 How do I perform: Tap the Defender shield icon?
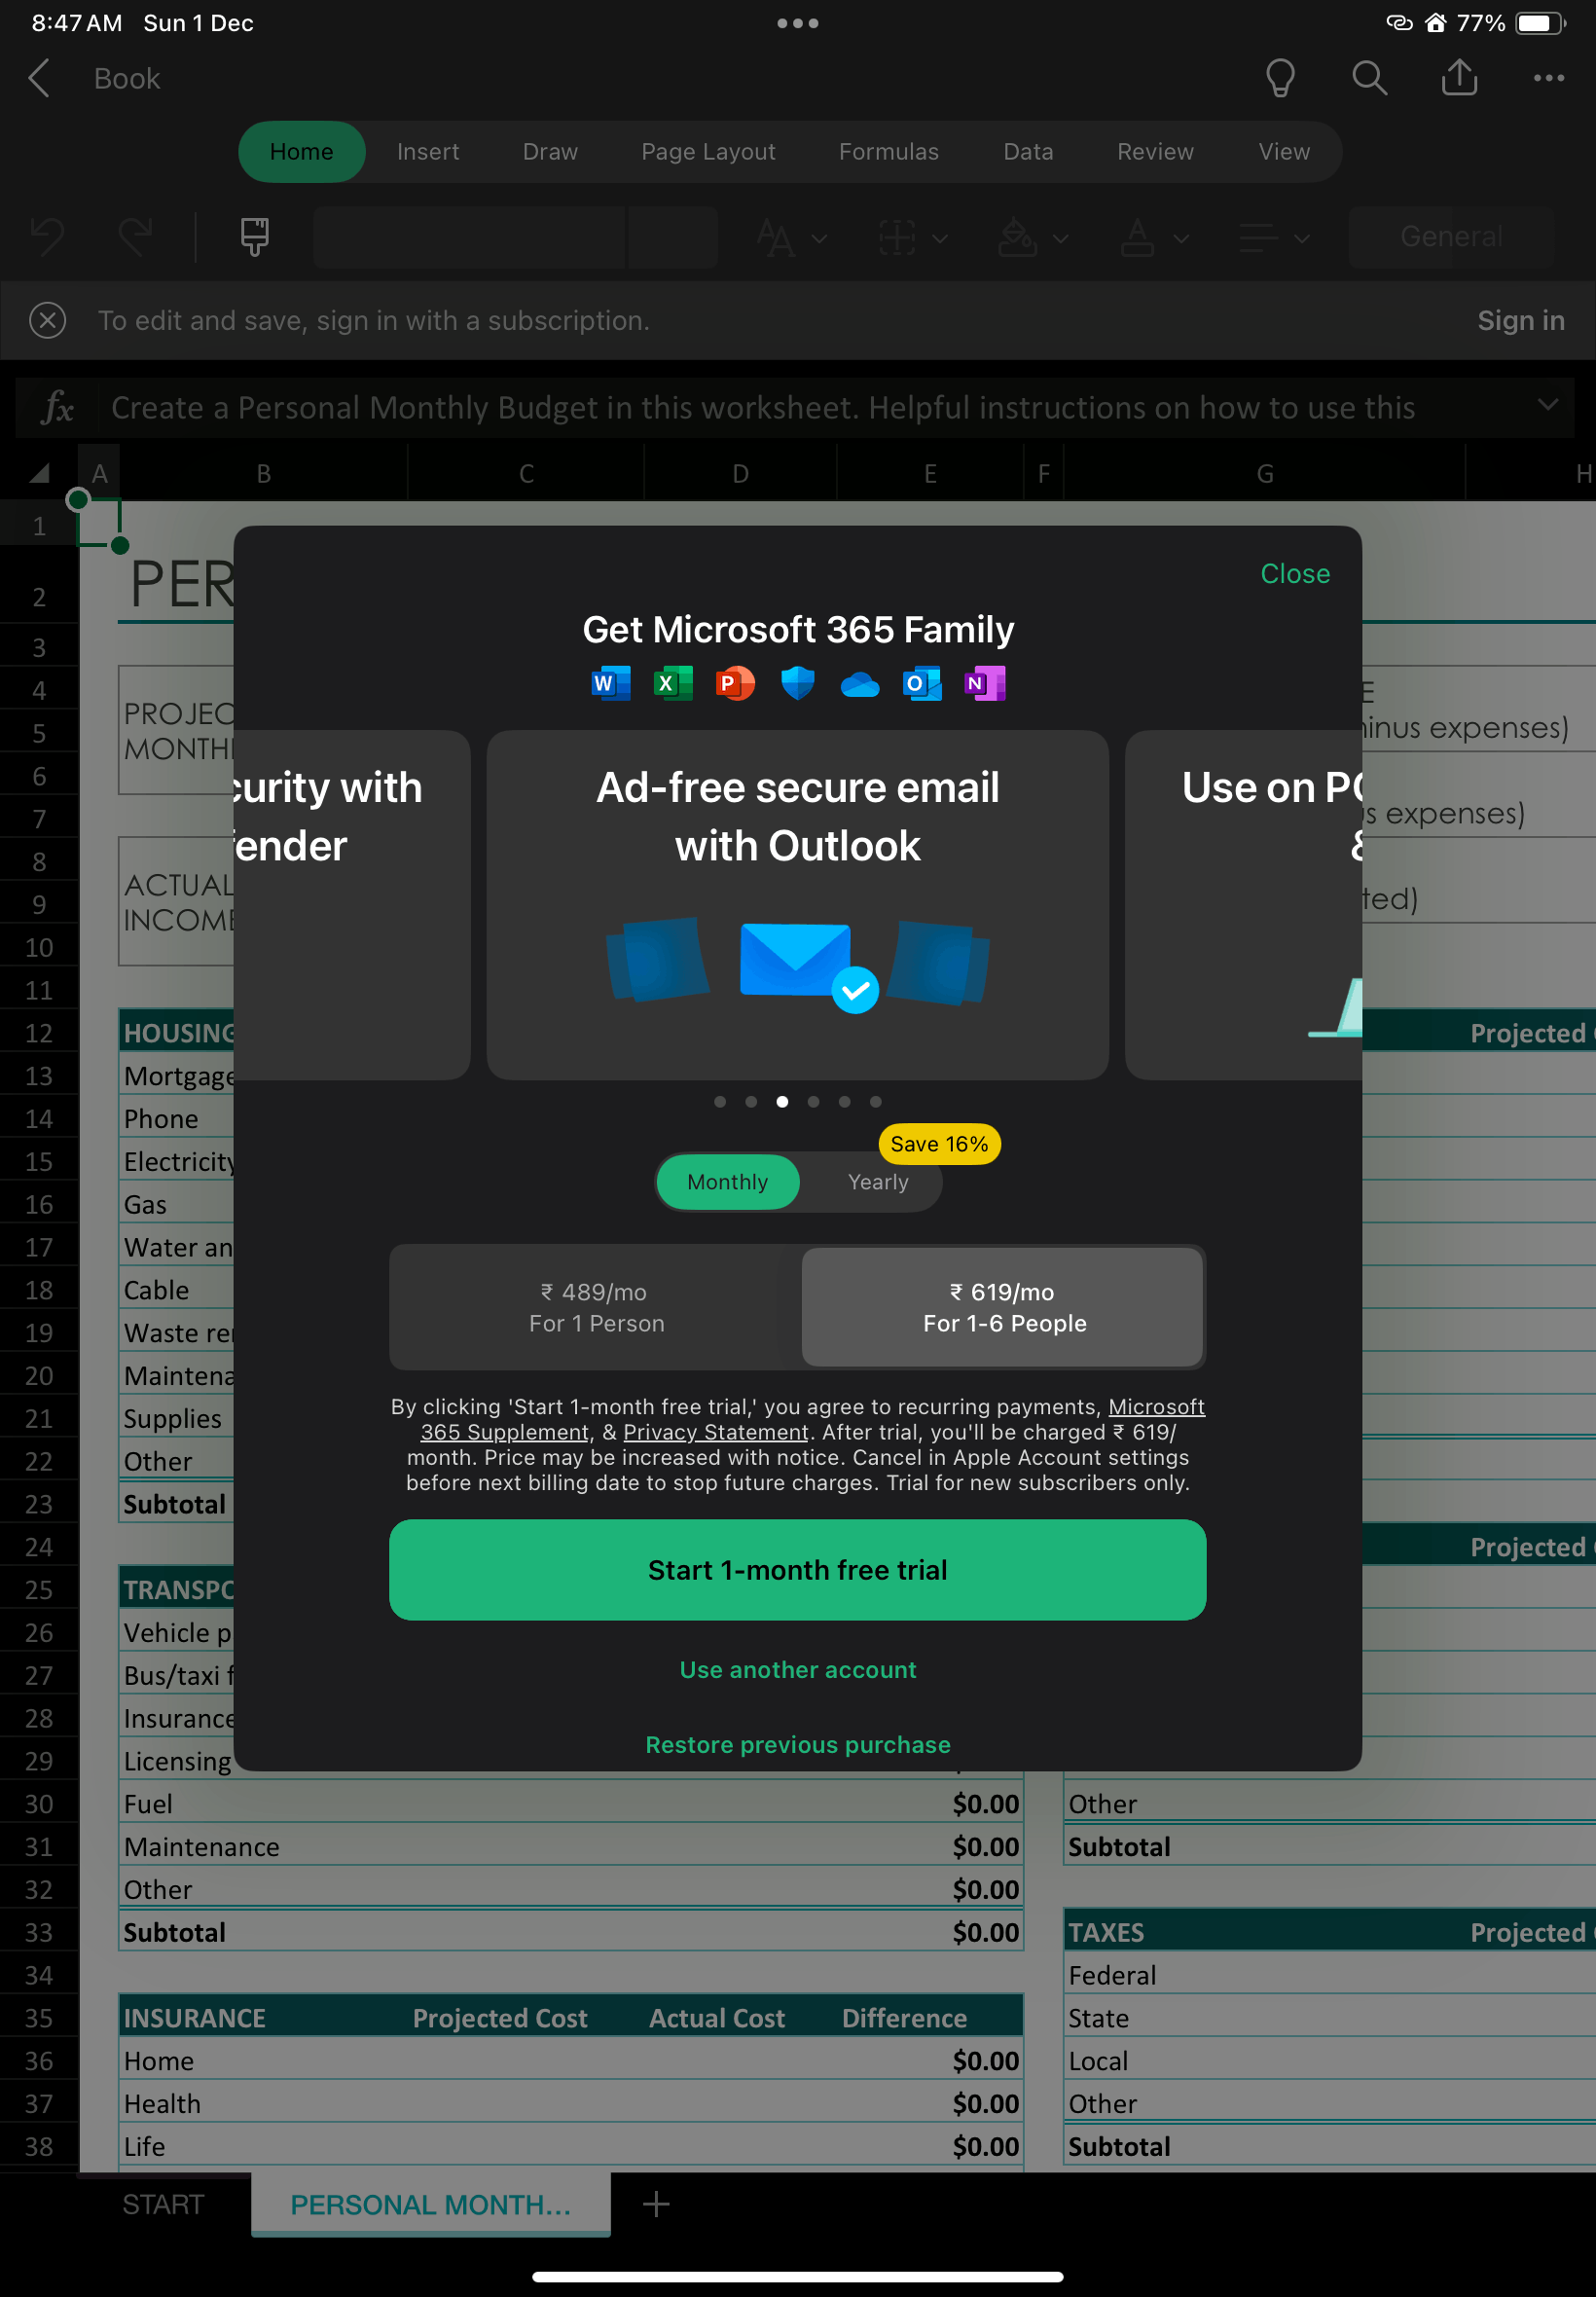pyautogui.click(x=797, y=683)
